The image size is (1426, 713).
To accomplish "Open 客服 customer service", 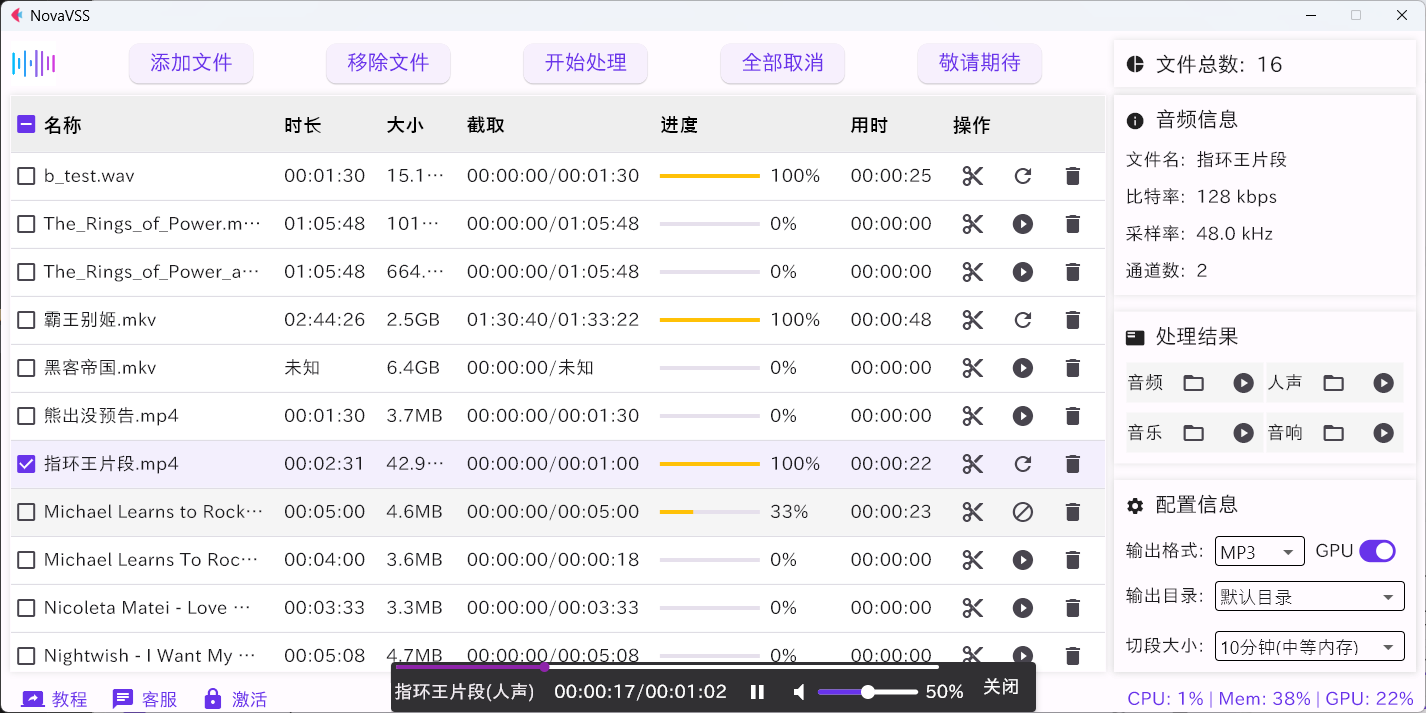I will pos(145,699).
